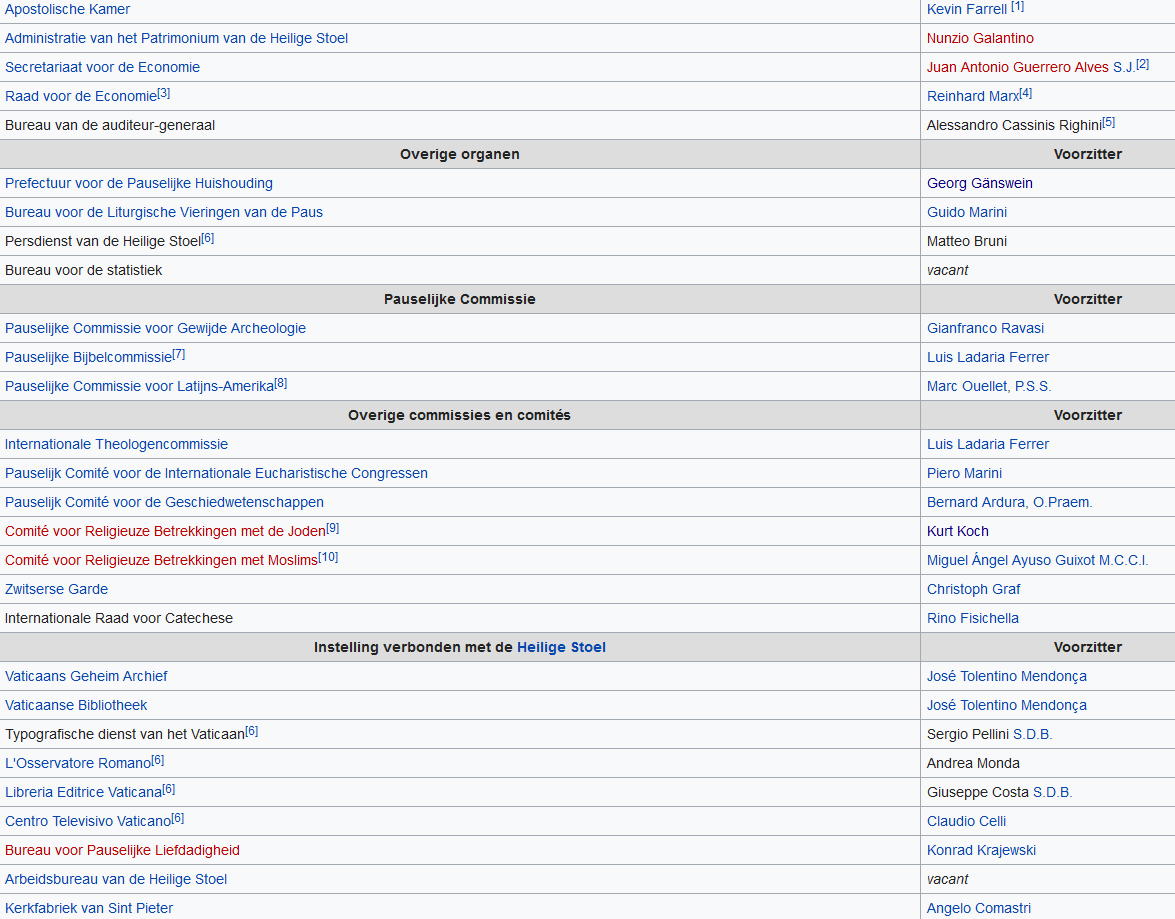Open the Zwitserse Garde link

coord(56,589)
